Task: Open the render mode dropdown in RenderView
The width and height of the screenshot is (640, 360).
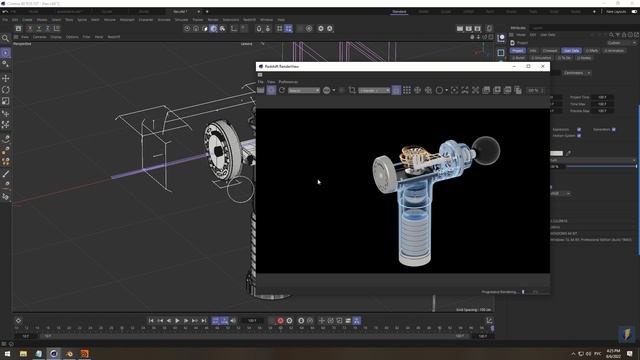Action: [304, 90]
